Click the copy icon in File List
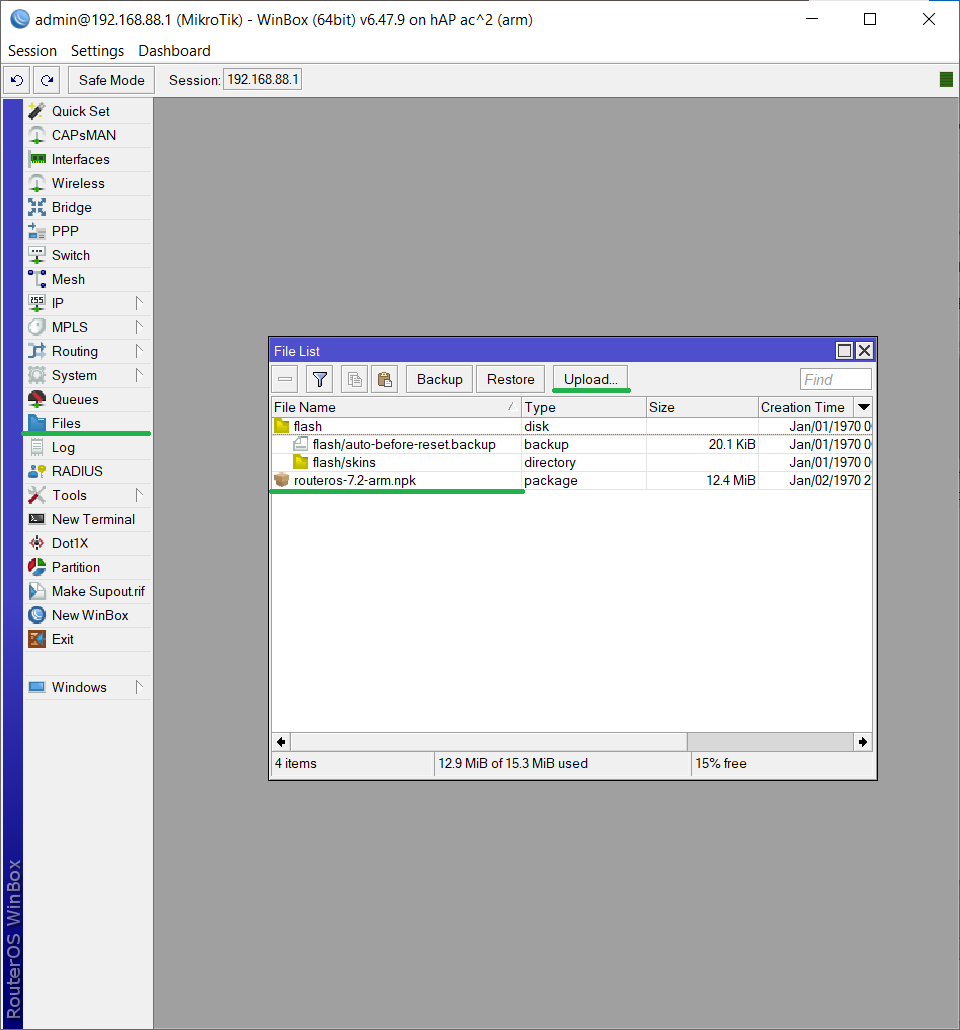The height and width of the screenshot is (1030, 960). click(x=354, y=379)
